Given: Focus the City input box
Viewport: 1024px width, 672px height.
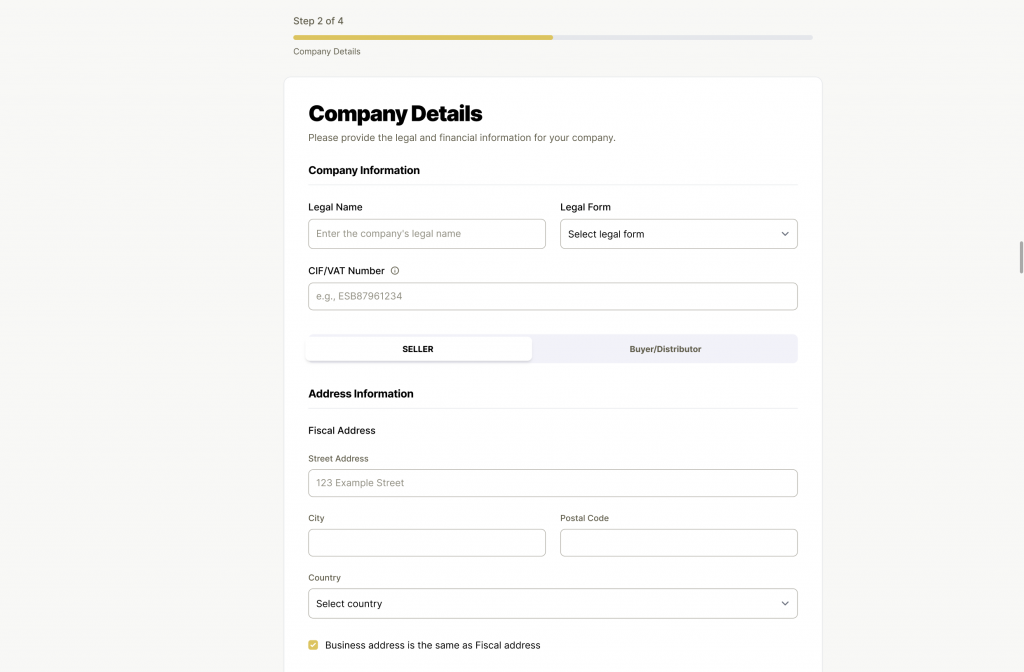Looking at the screenshot, I should [427, 543].
